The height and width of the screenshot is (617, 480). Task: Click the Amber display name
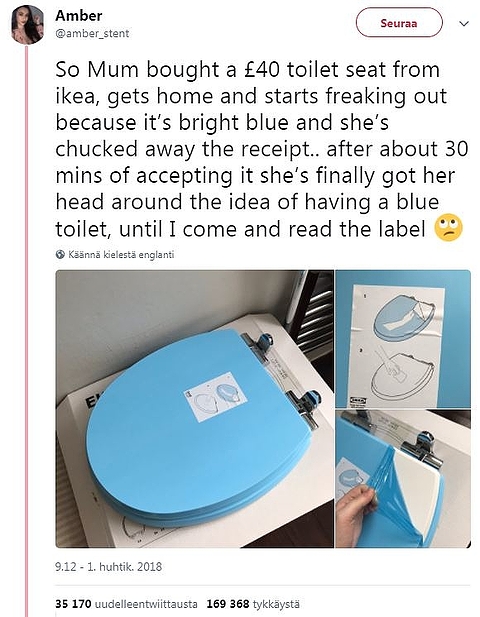[79, 16]
